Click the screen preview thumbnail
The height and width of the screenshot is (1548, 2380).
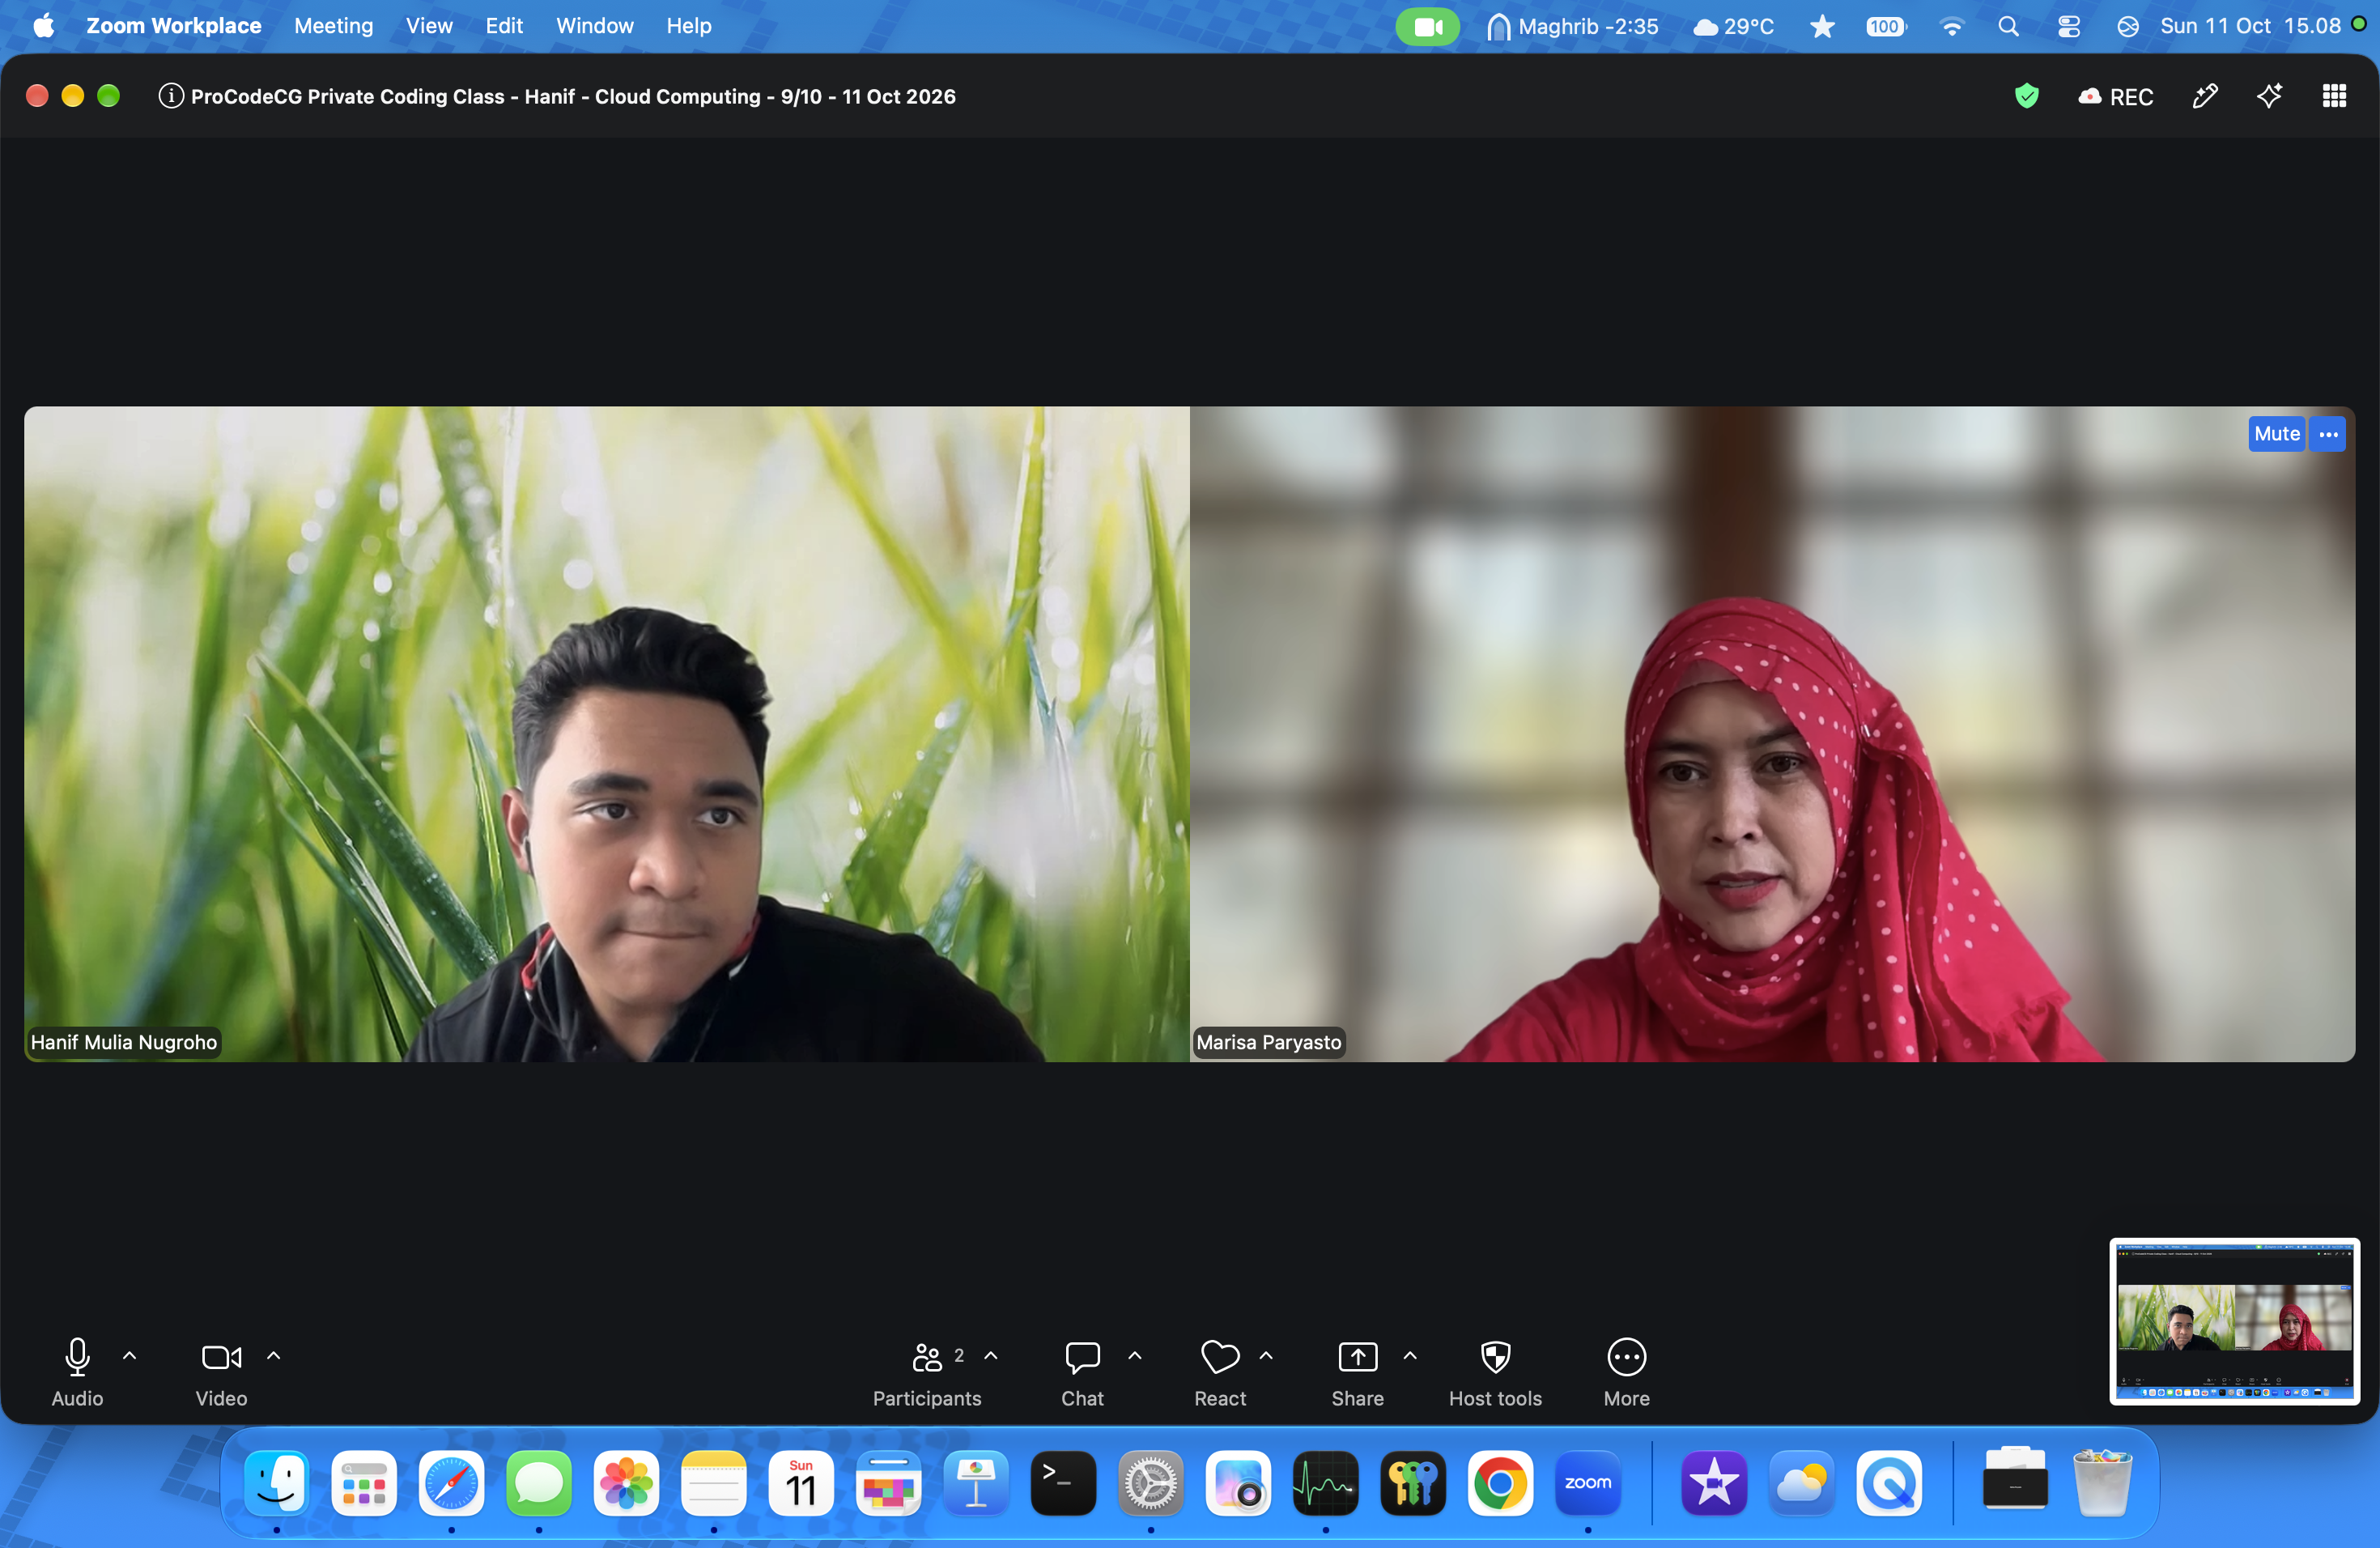coord(2234,1321)
